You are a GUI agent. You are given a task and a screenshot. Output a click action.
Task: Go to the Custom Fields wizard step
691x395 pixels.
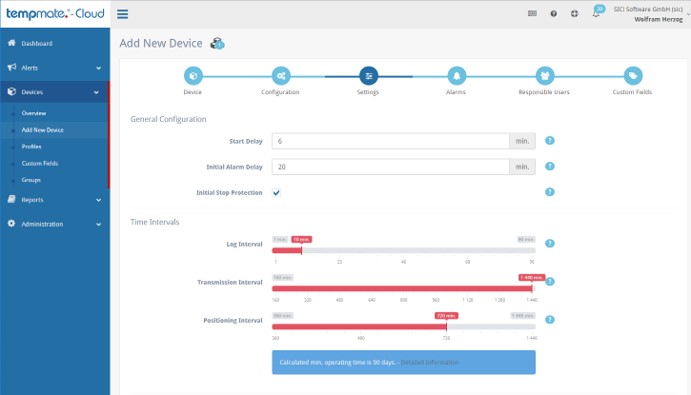point(633,76)
